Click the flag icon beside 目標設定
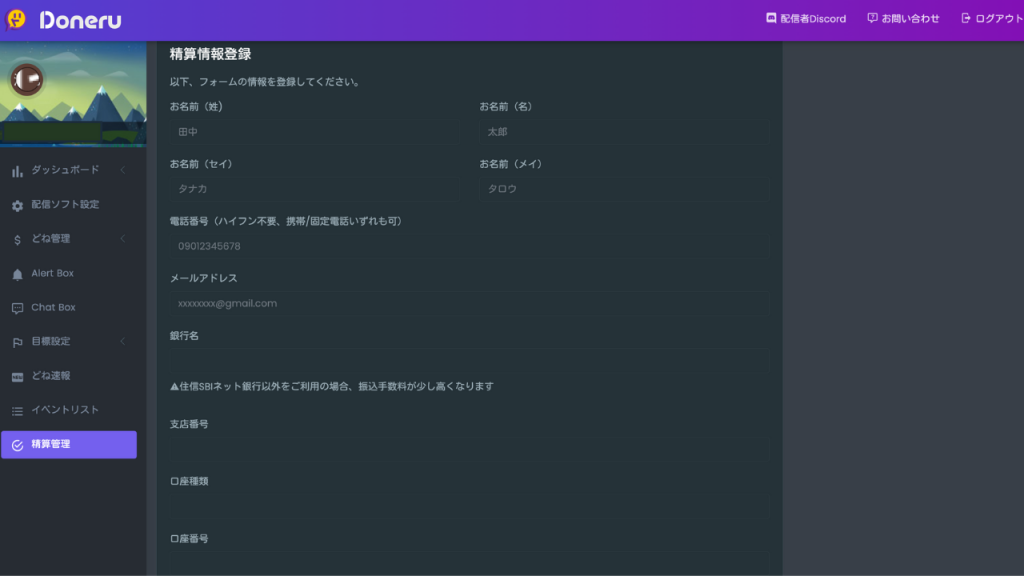This screenshot has height=576, width=1024. [x=17, y=341]
